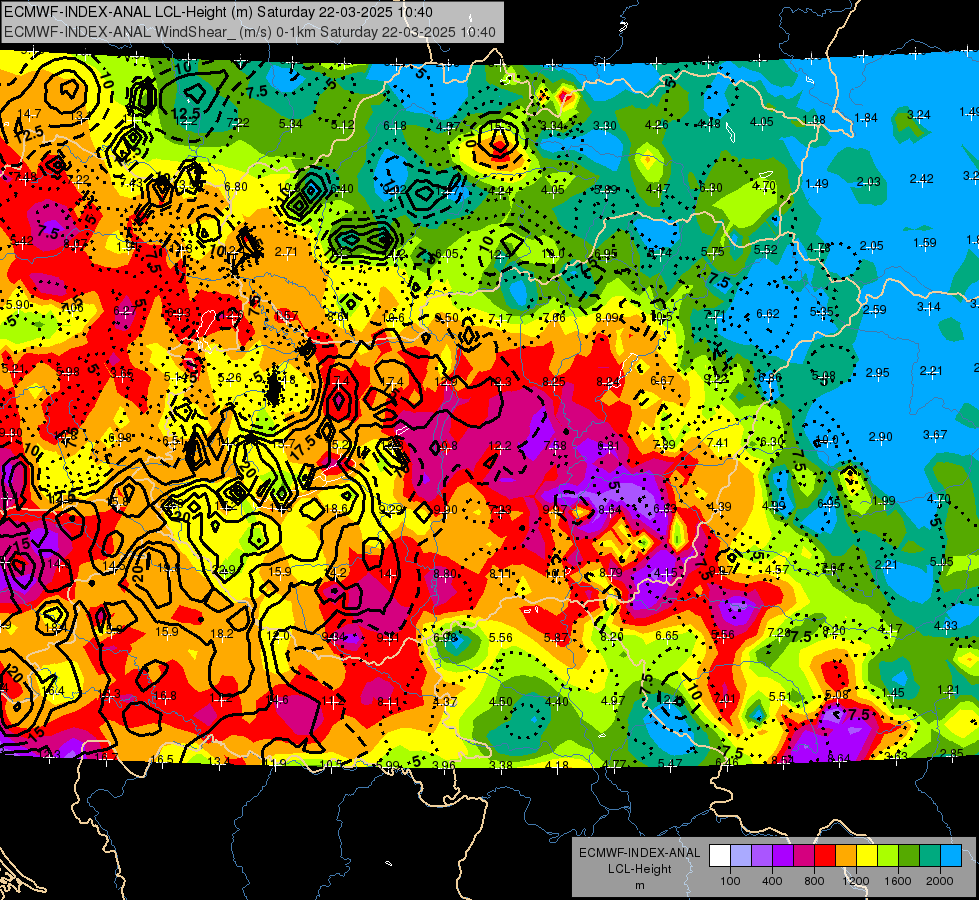This screenshot has width=979, height=900.
Task: Click the map value 1.45
Action: point(893,692)
